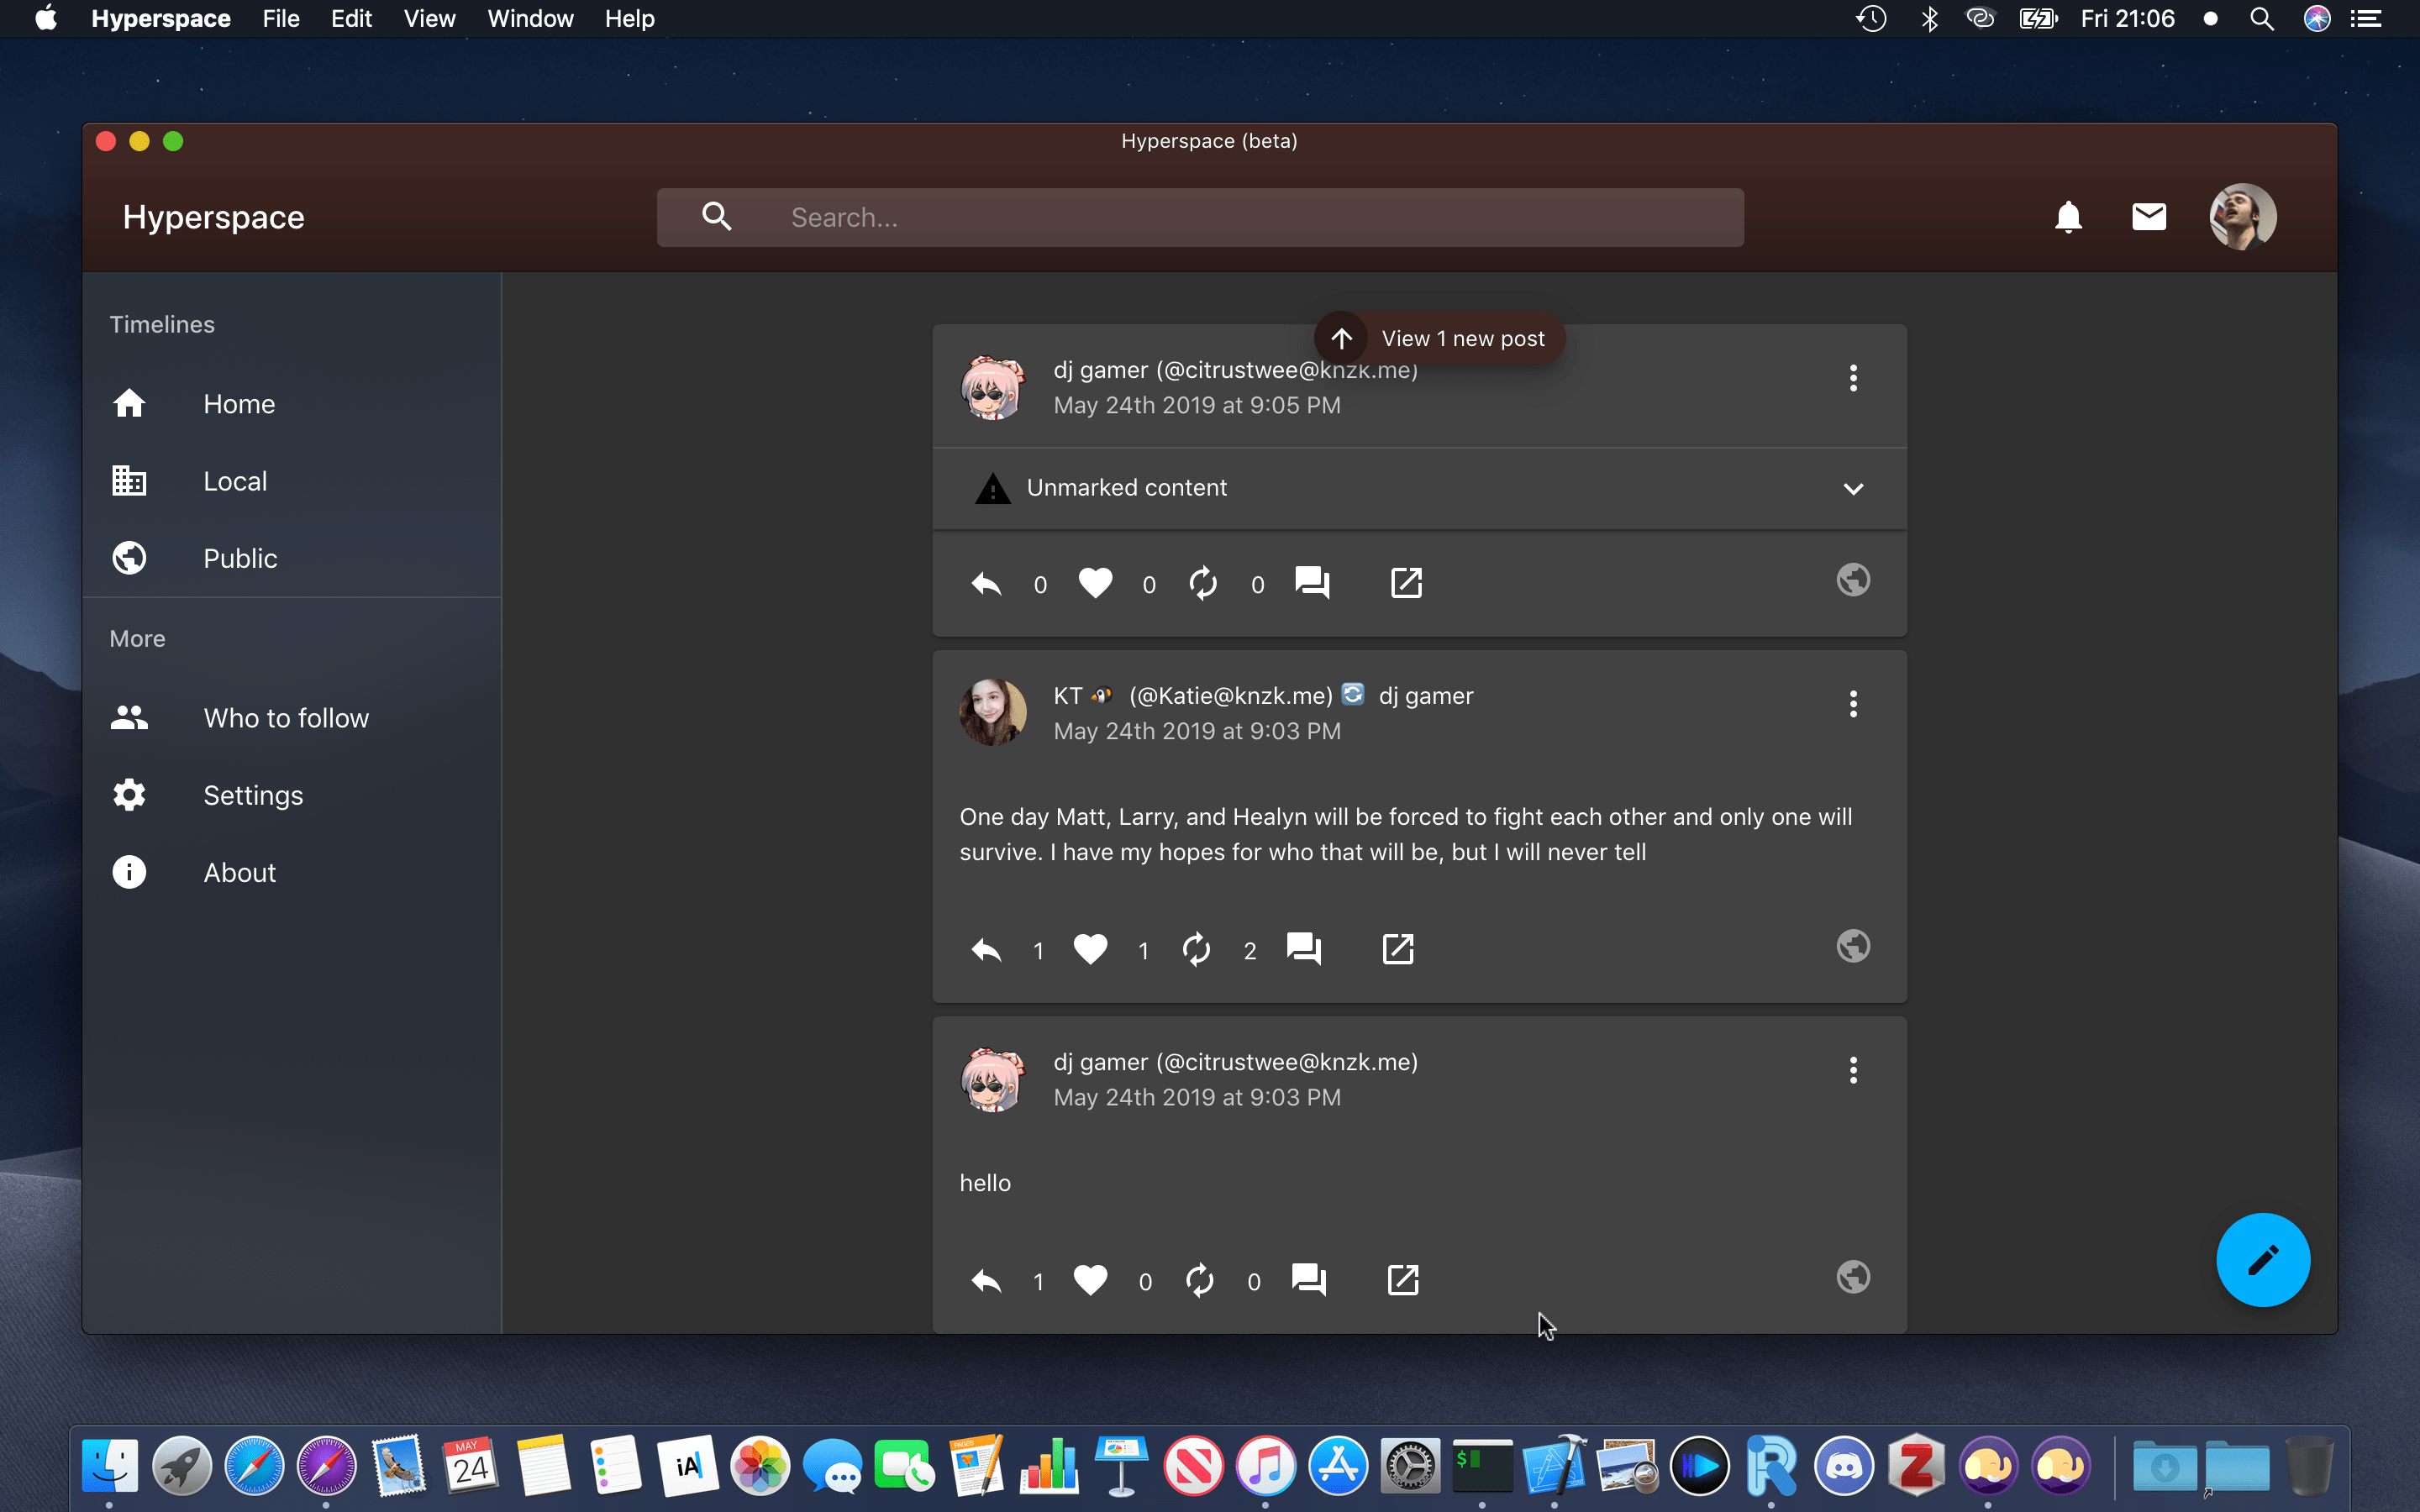Click the About menu item in sidebar
This screenshot has height=1512, width=2420.
coord(239,871)
